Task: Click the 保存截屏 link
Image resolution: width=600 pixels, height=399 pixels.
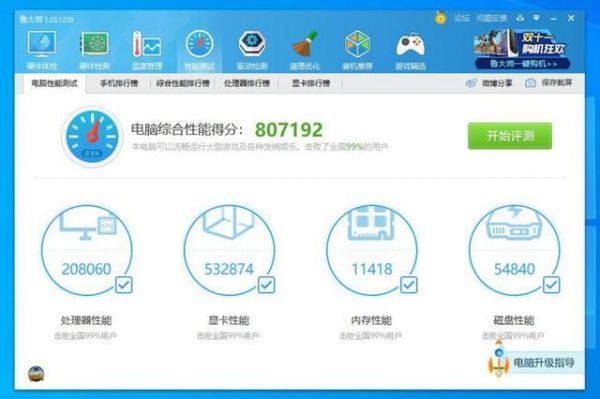Action: click(557, 83)
